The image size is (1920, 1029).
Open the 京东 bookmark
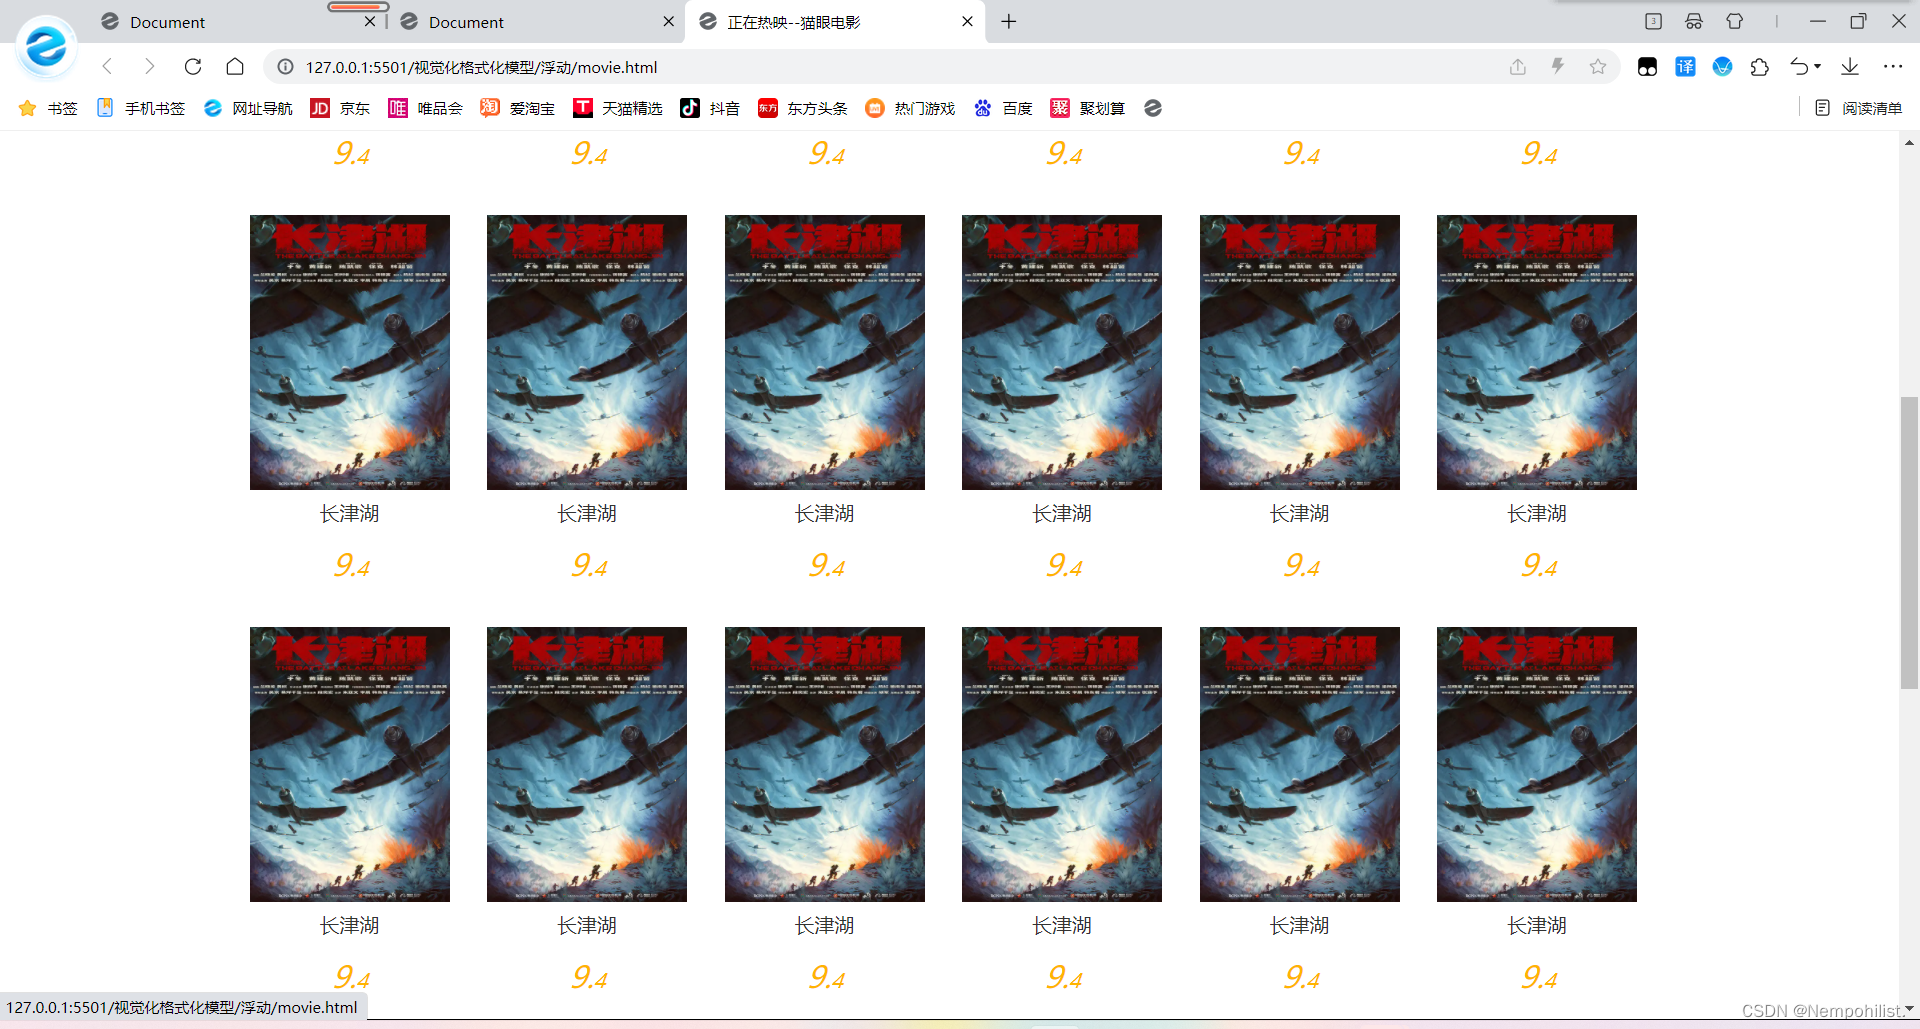point(340,108)
